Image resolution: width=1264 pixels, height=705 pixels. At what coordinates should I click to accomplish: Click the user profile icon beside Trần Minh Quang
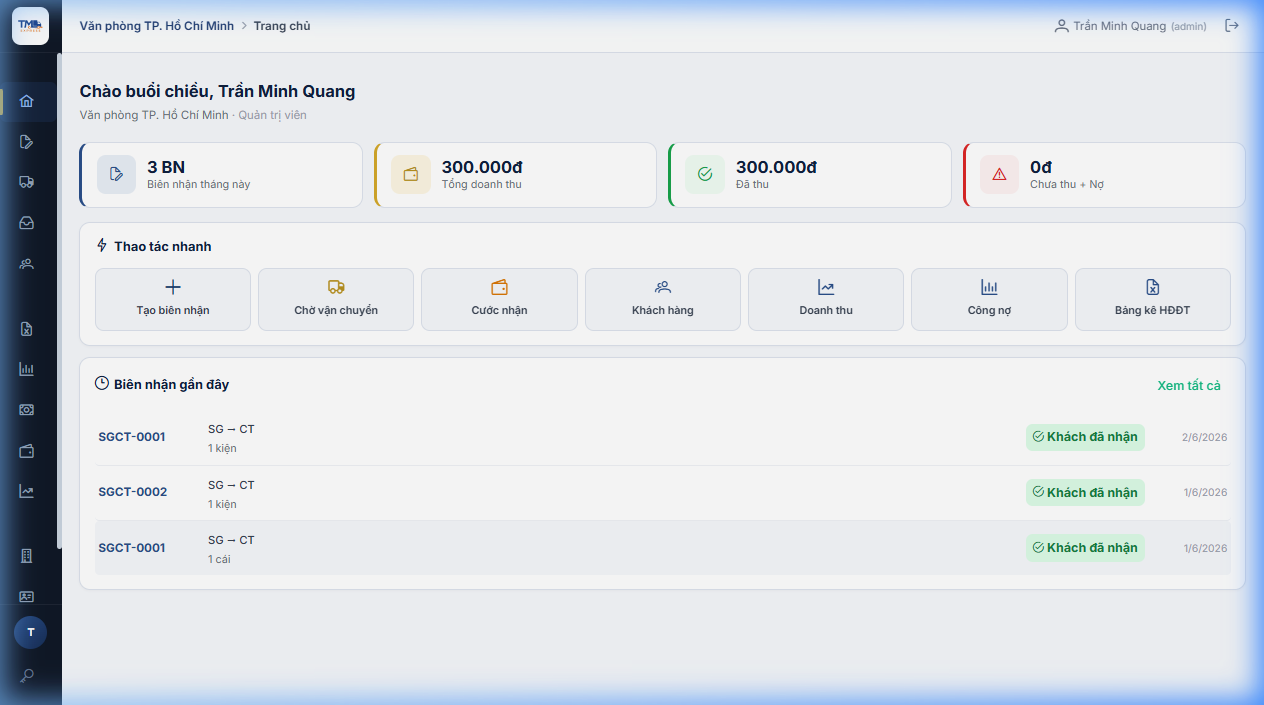tap(1061, 26)
